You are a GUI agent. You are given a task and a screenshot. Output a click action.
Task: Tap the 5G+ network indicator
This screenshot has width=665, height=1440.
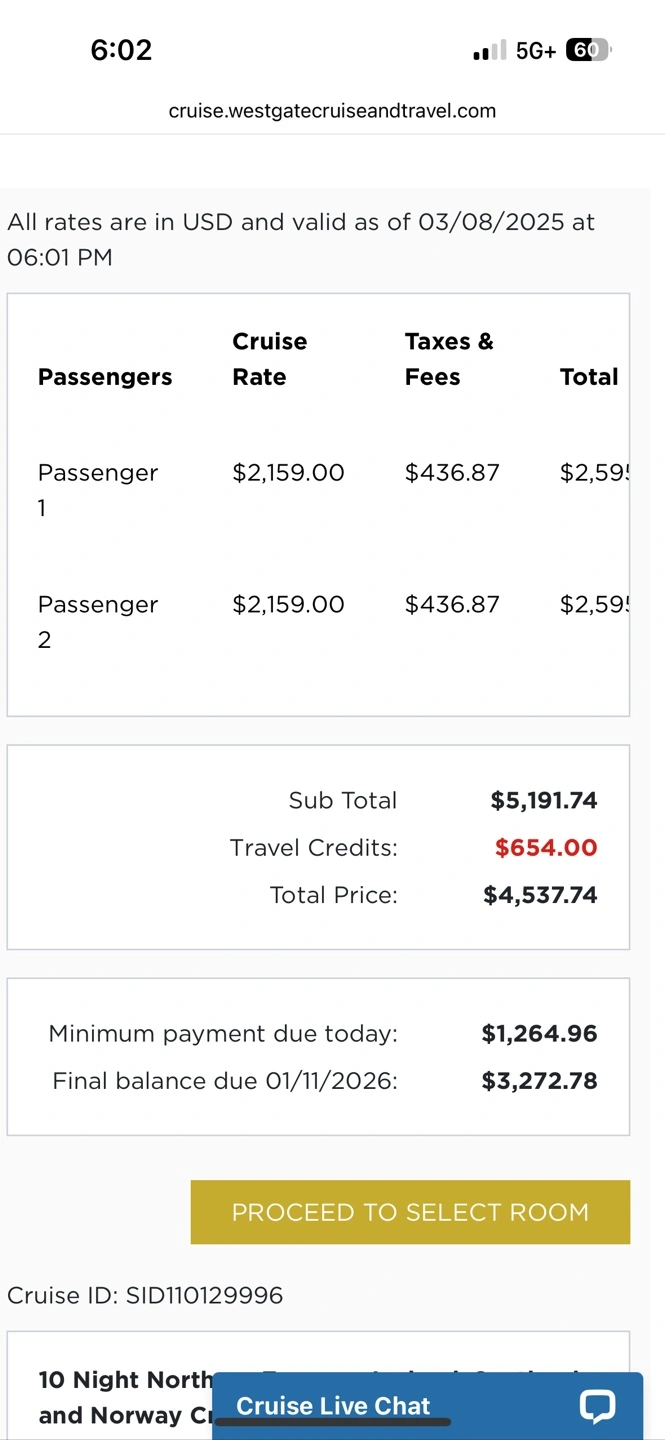coord(536,51)
